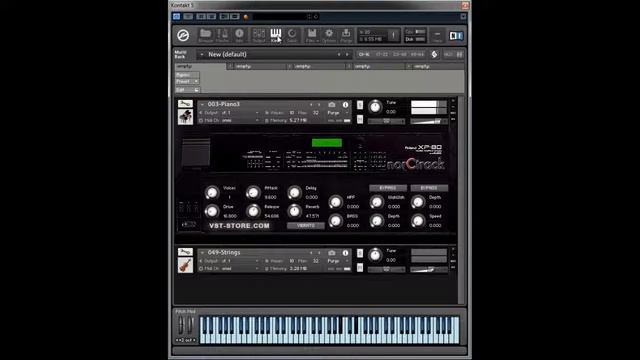Select previous instrument arrow on 049-Strings
Viewport: 640px width, 360px height.
pyautogui.click(x=311, y=253)
